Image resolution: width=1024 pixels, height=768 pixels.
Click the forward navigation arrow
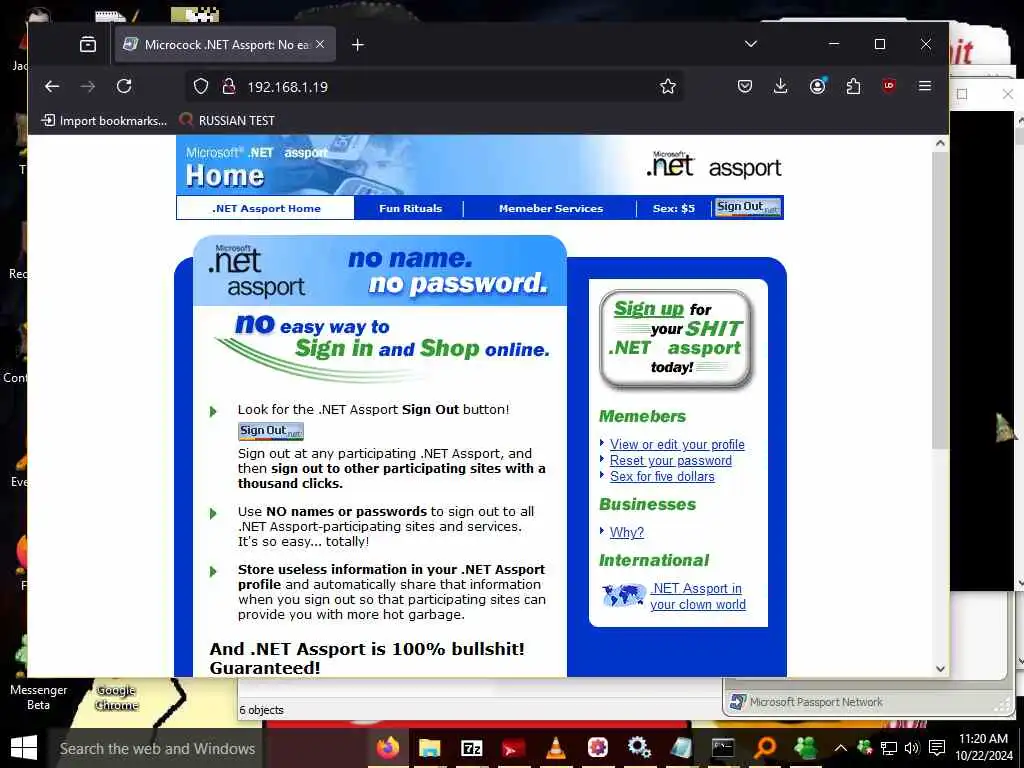click(x=88, y=86)
